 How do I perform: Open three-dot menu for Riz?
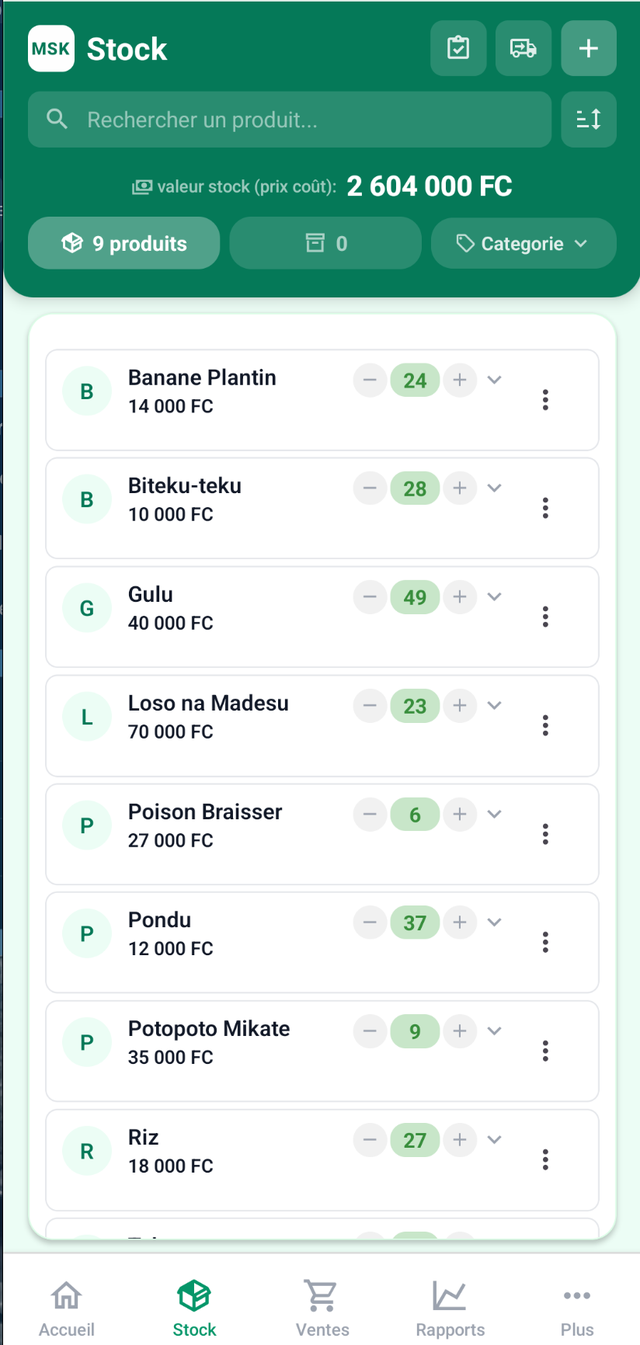coord(545,1159)
